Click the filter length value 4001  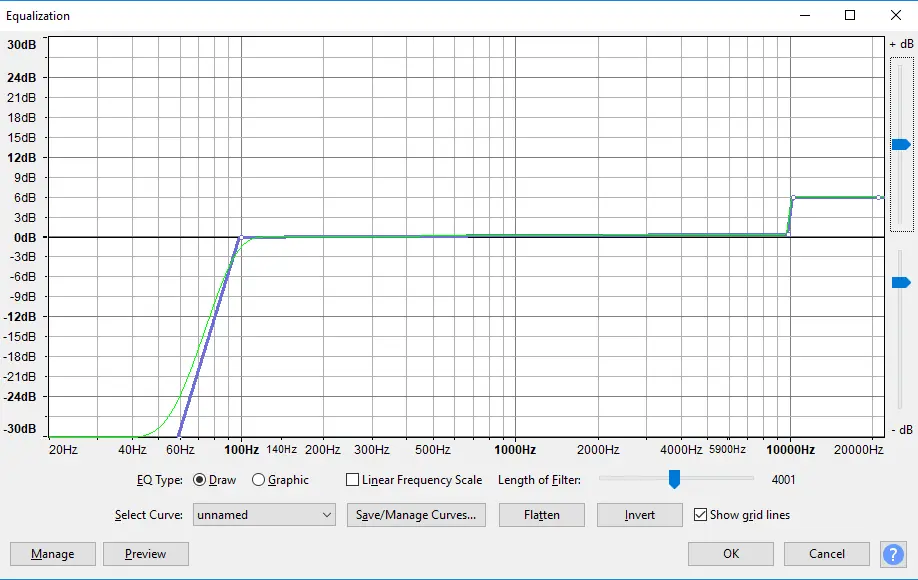point(783,480)
